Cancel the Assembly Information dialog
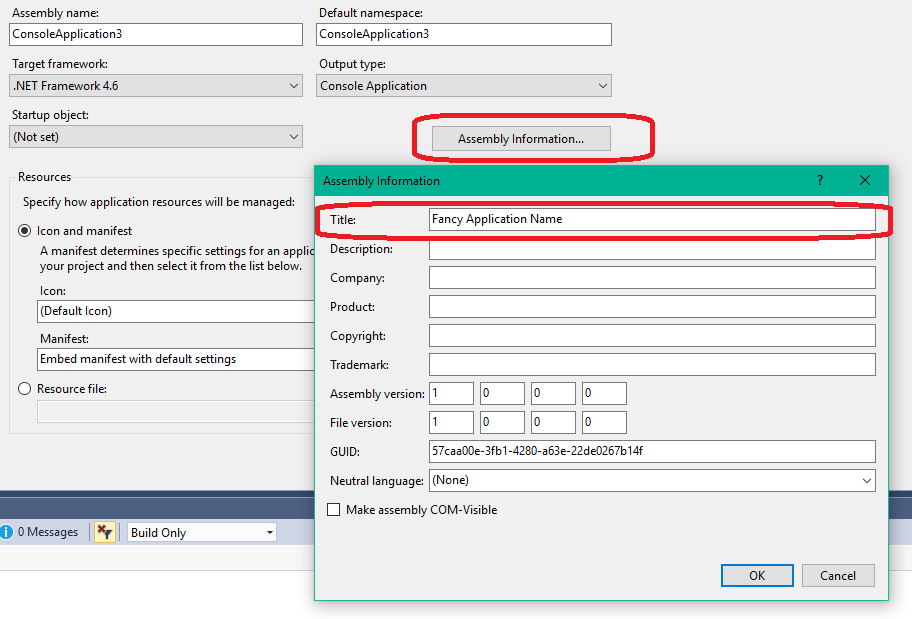This screenshot has width=912, height=619. pyautogui.click(x=838, y=575)
